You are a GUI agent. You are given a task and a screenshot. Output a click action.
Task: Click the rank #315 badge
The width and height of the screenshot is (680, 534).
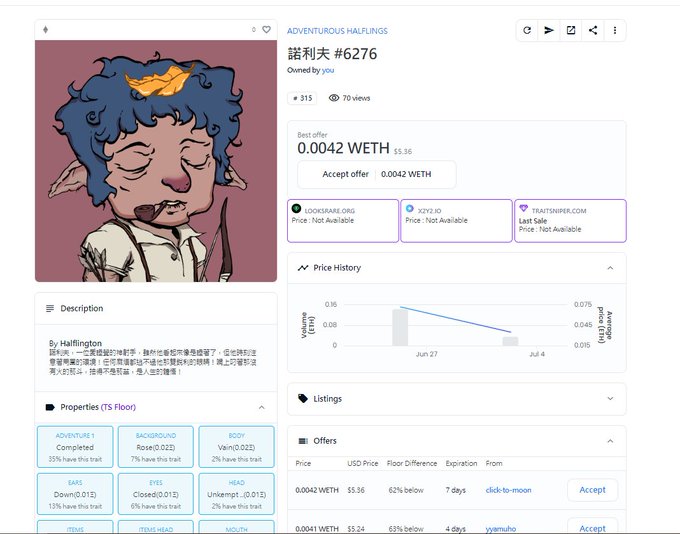click(302, 98)
